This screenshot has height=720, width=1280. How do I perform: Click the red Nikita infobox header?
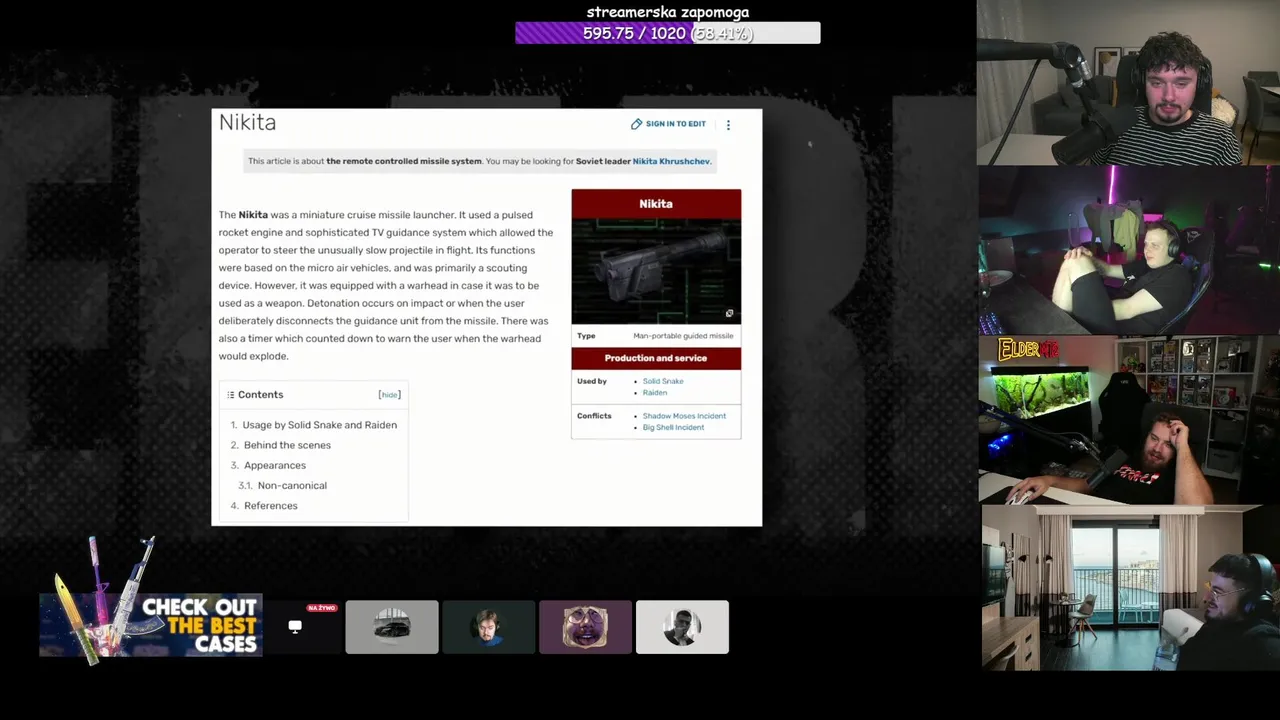pyautogui.click(x=656, y=204)
